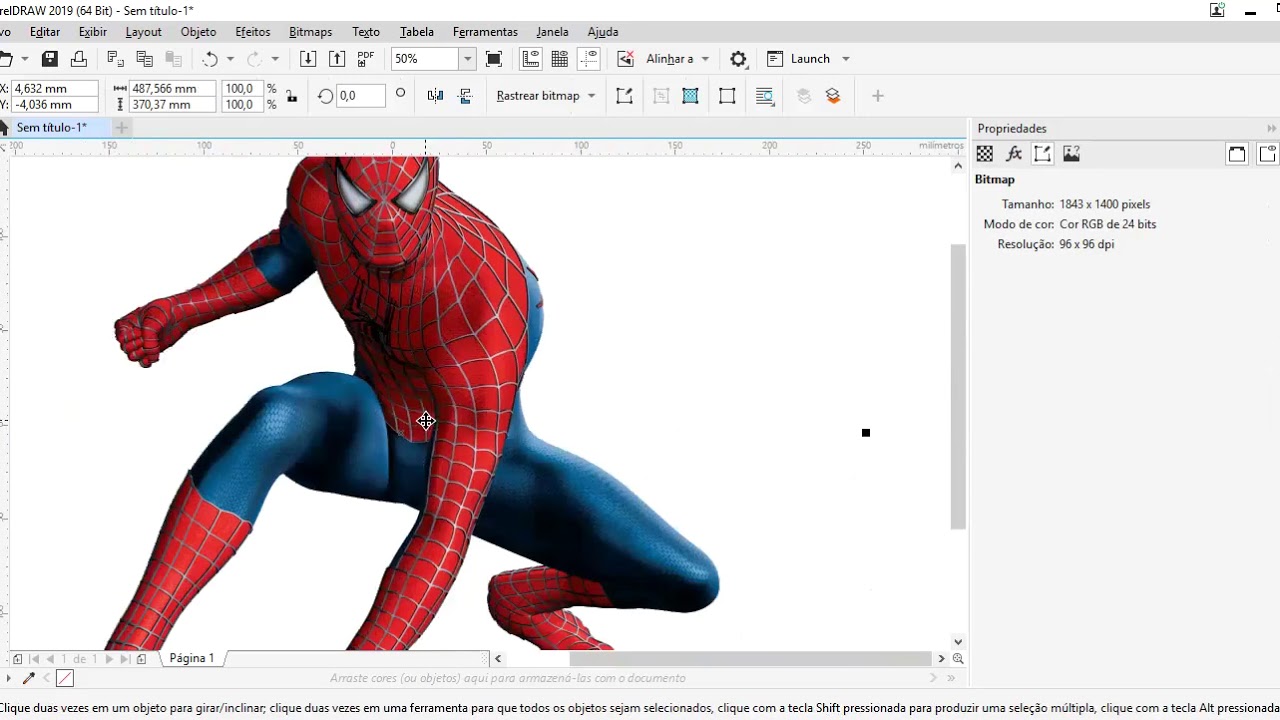1280x720 pixels.
Task: Open the Editar menu
Action: 45,32
